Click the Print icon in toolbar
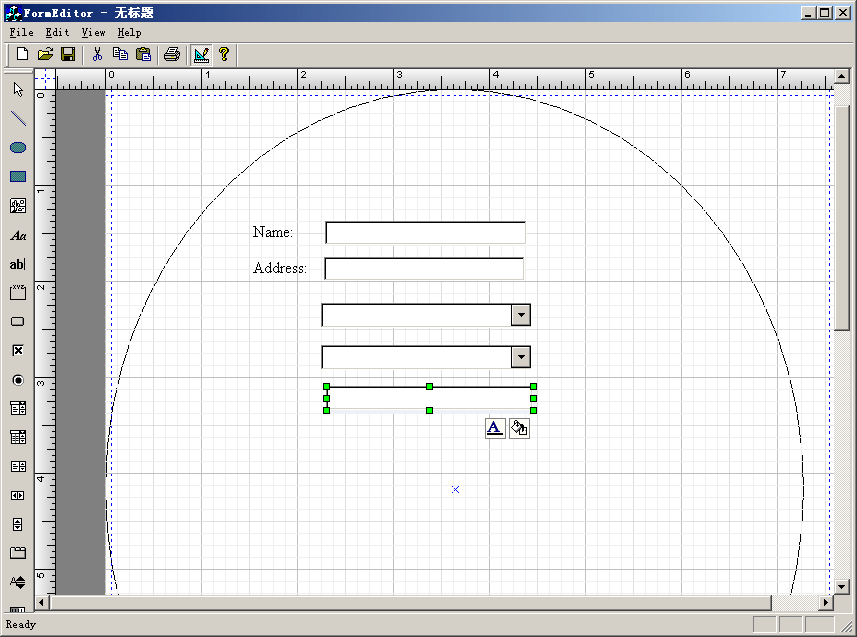The width and height of the screenshot is (857, 637). coord(171,54)
